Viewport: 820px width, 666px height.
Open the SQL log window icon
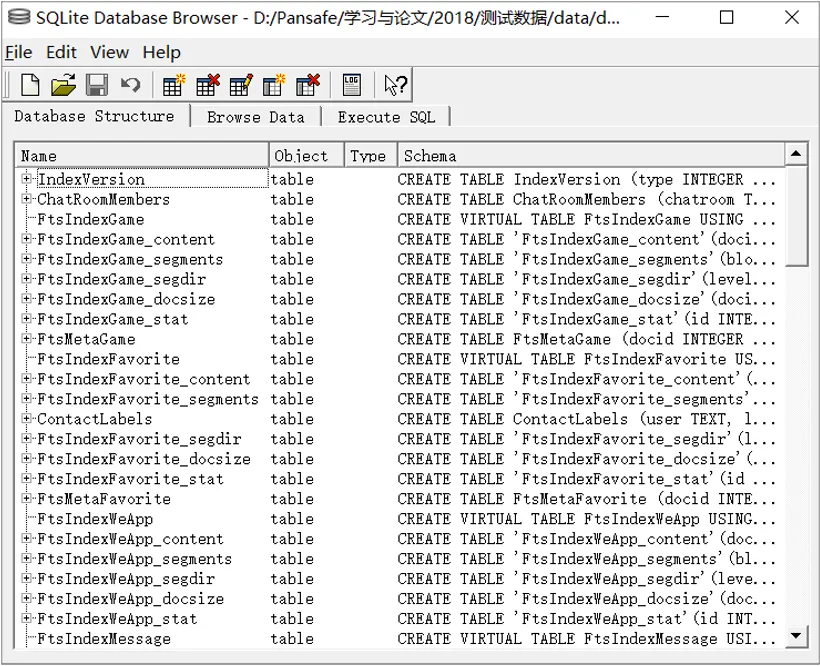tap(351, 85)
